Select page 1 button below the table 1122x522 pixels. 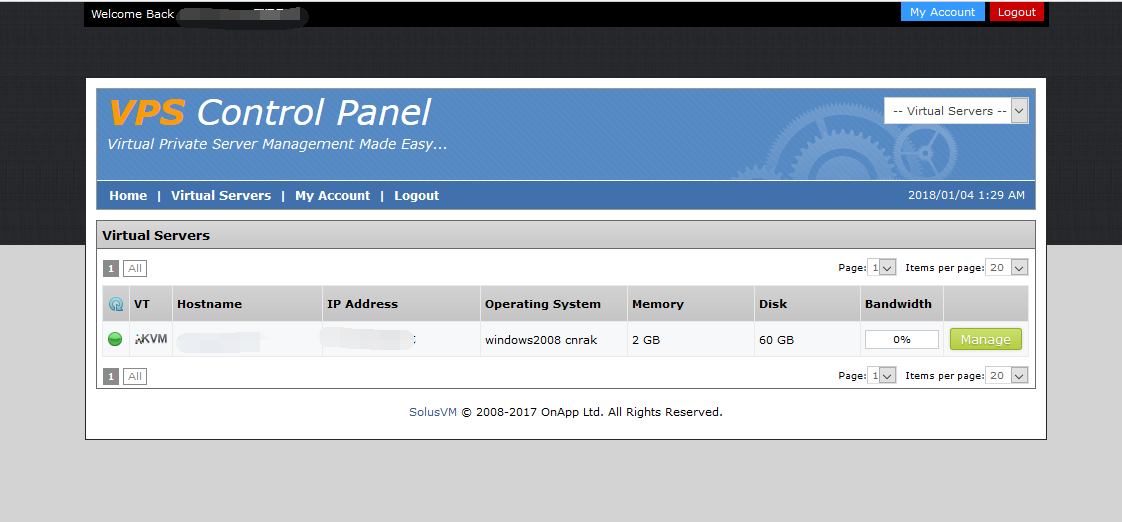click(x=111, y=377)
